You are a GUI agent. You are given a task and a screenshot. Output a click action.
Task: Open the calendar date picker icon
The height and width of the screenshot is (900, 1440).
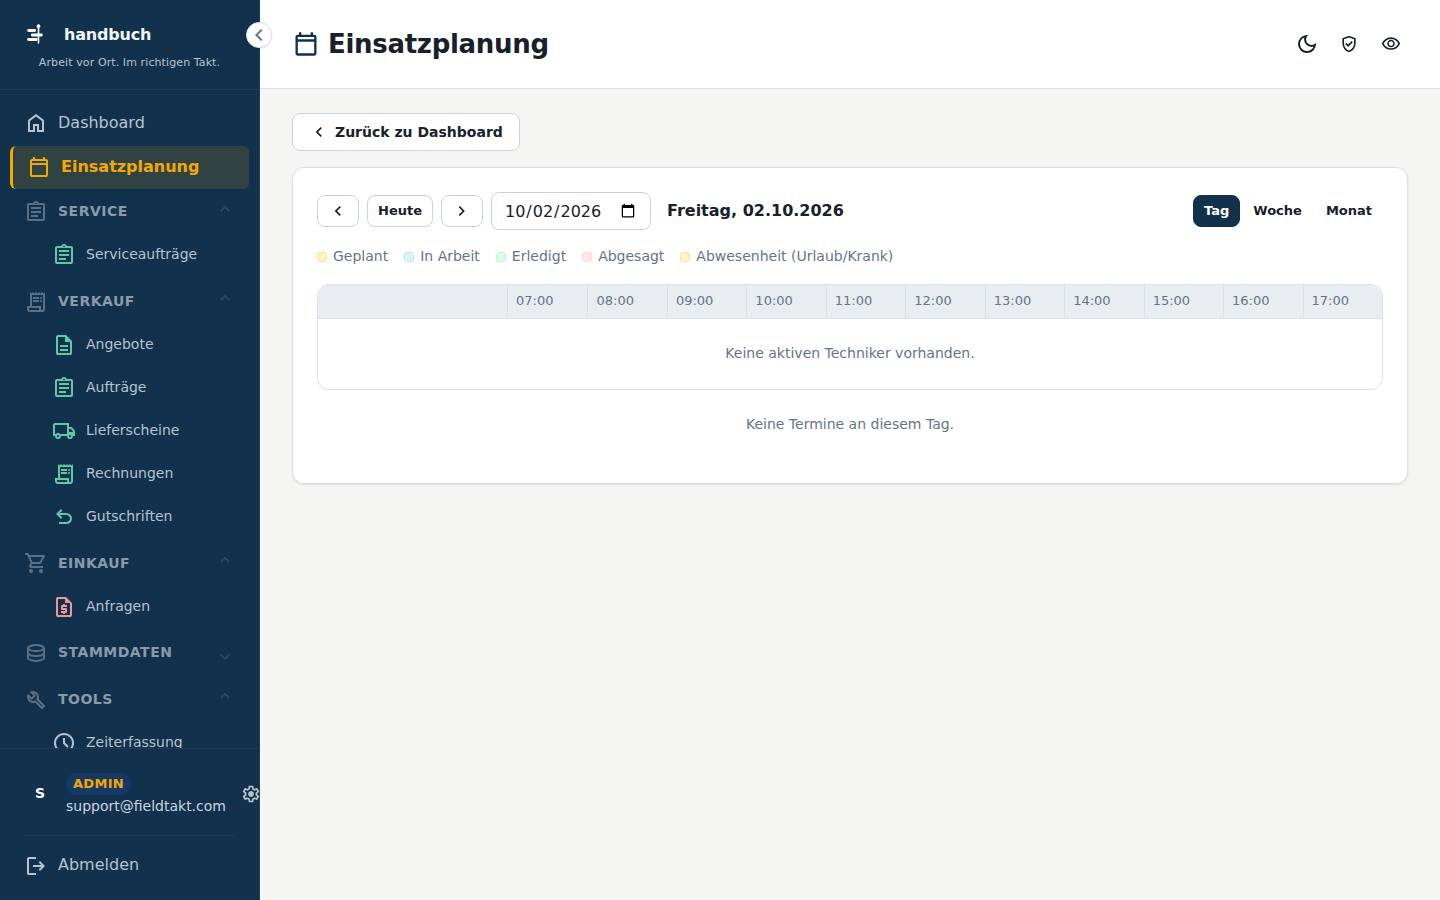click(x=628, y=211)
